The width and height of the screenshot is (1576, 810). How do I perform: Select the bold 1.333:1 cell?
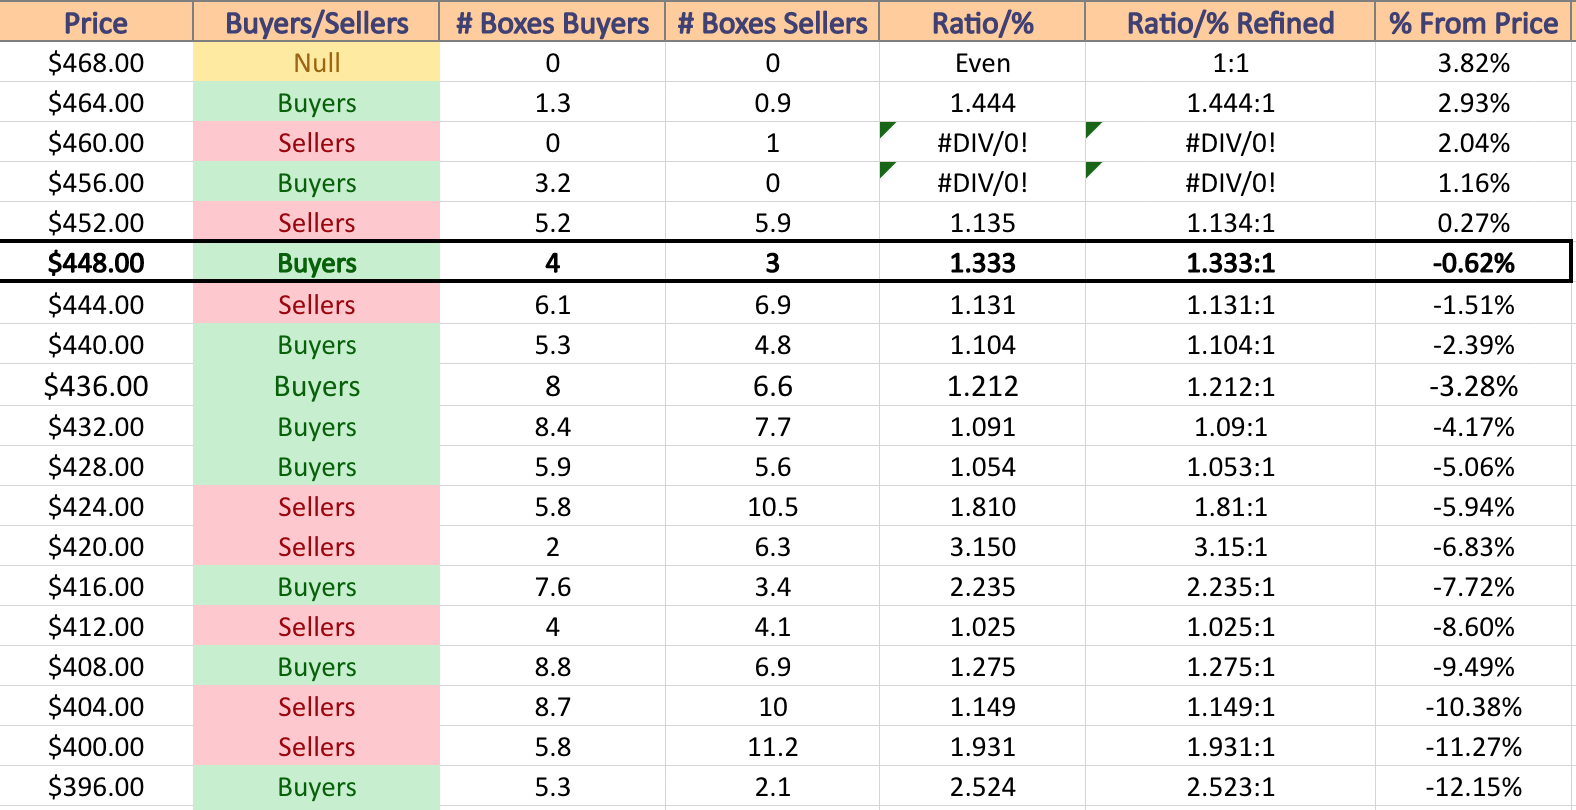tap(1230, 263)
